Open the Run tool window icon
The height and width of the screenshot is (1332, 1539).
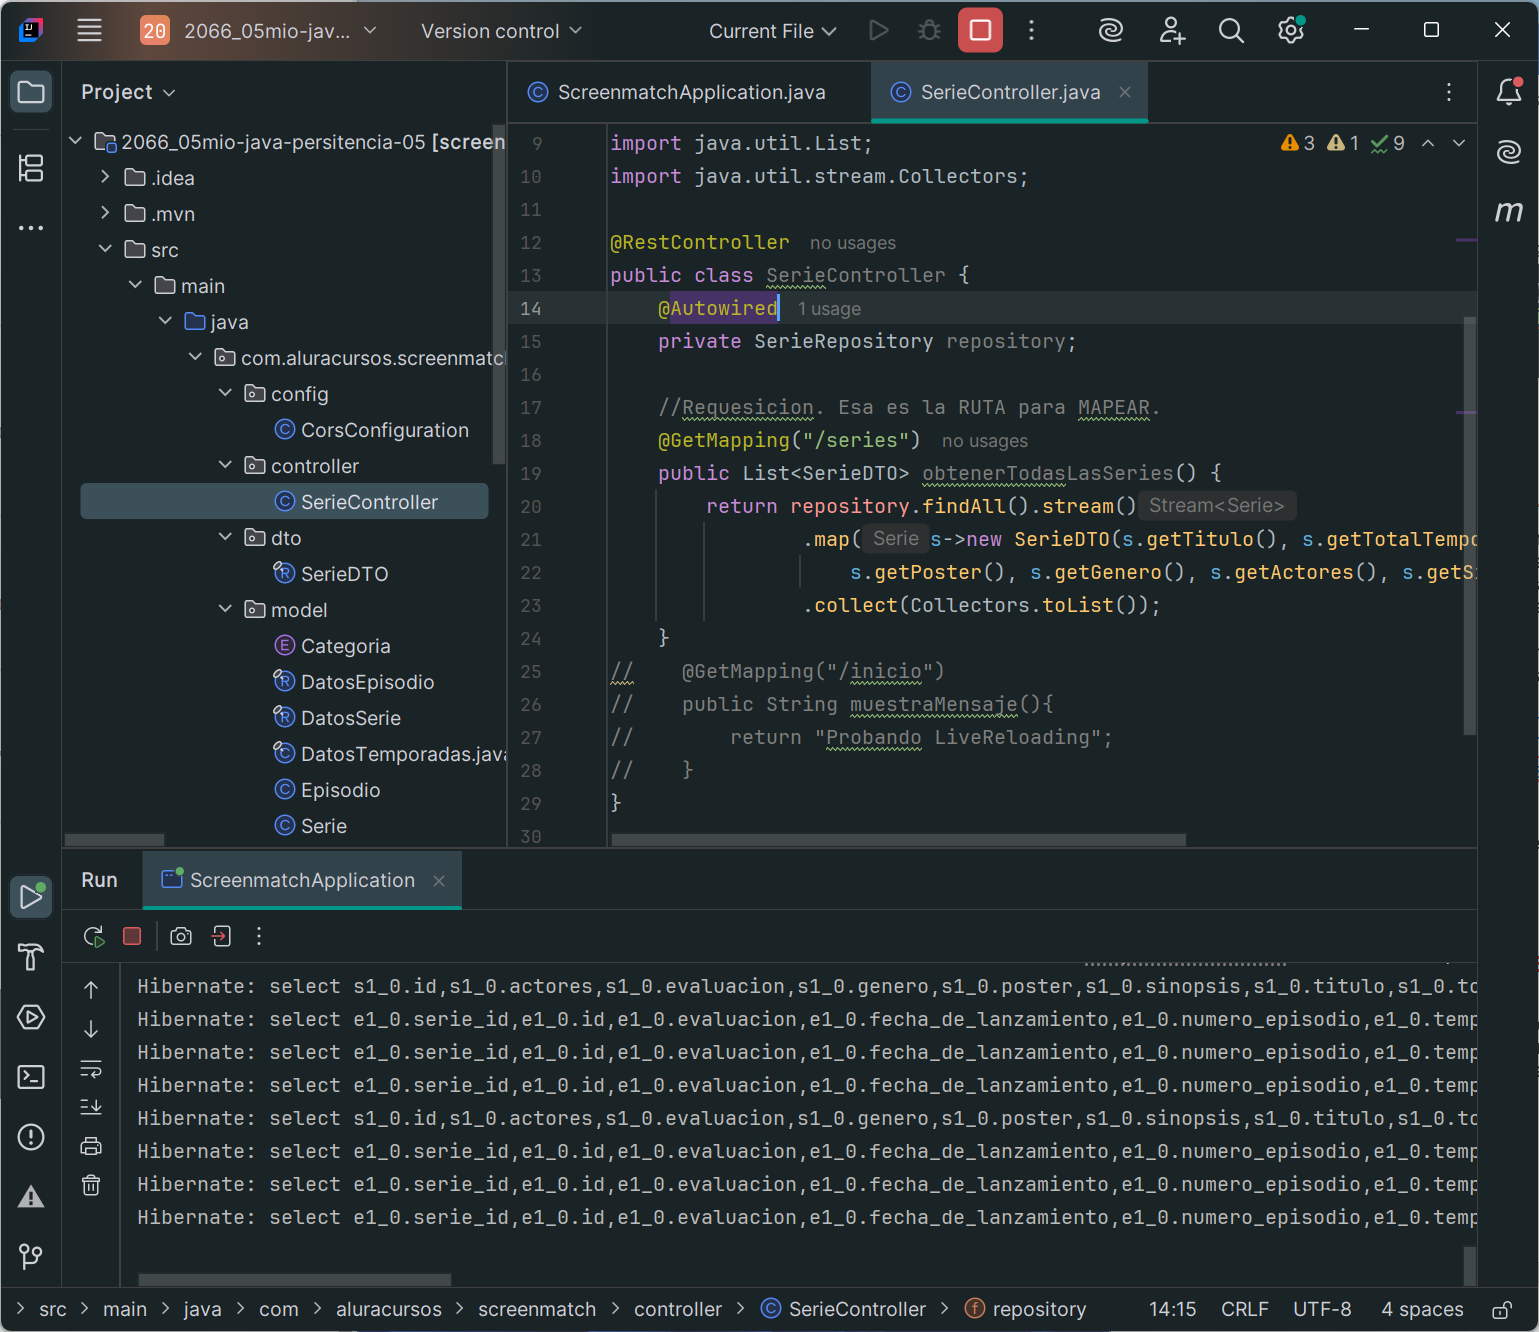(x=31, y=897)
